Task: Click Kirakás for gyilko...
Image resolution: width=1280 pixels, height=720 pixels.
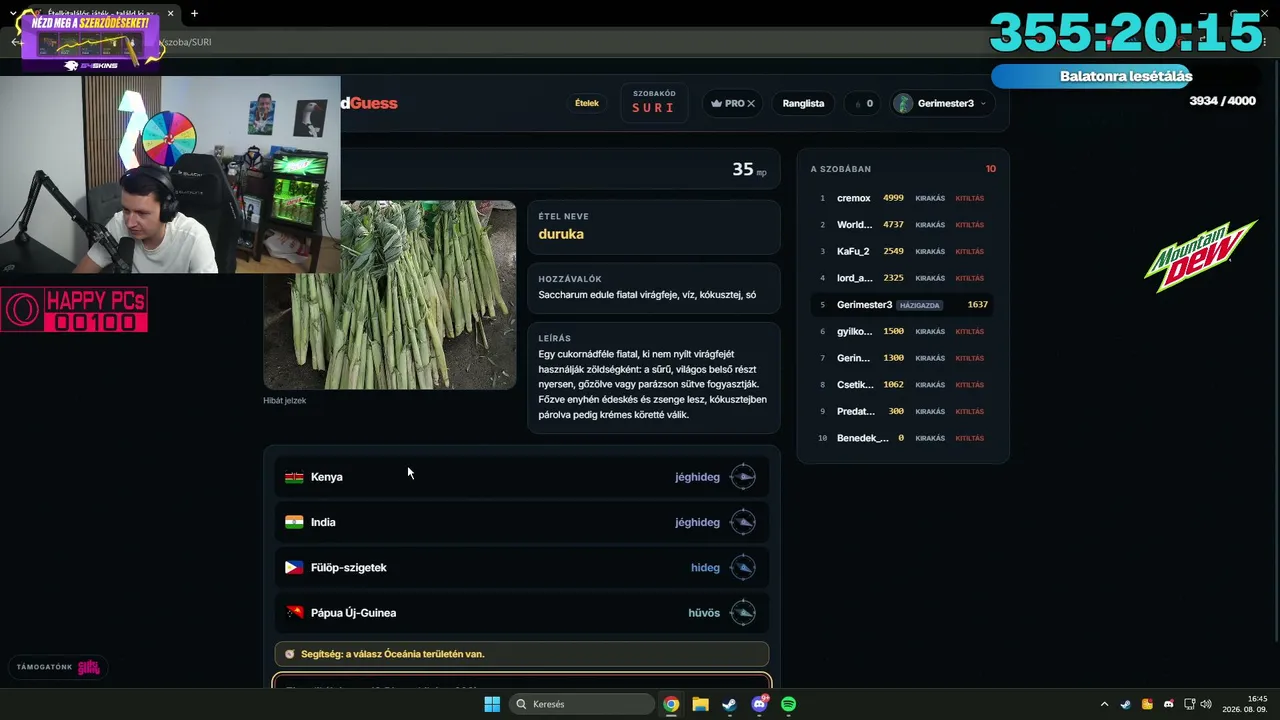Action: tap(930, 331)
